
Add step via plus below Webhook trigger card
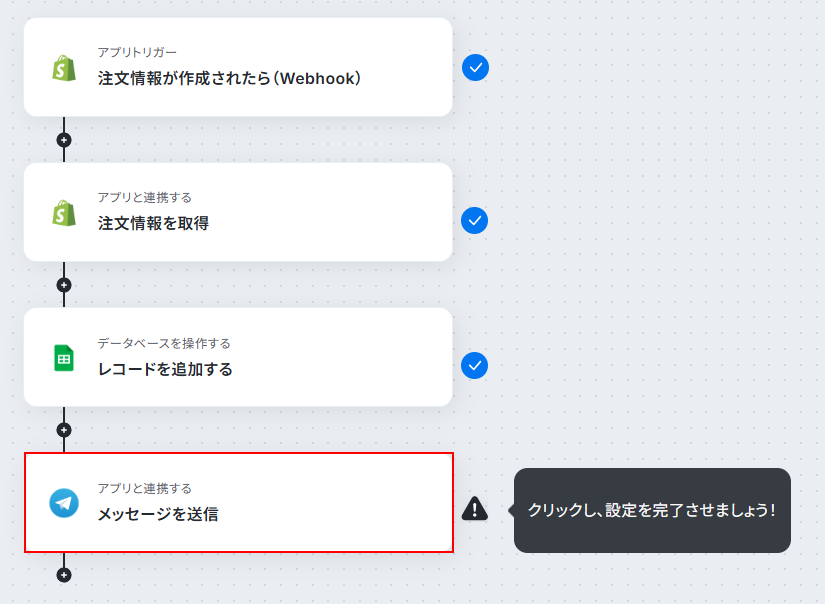click(64, 140)
